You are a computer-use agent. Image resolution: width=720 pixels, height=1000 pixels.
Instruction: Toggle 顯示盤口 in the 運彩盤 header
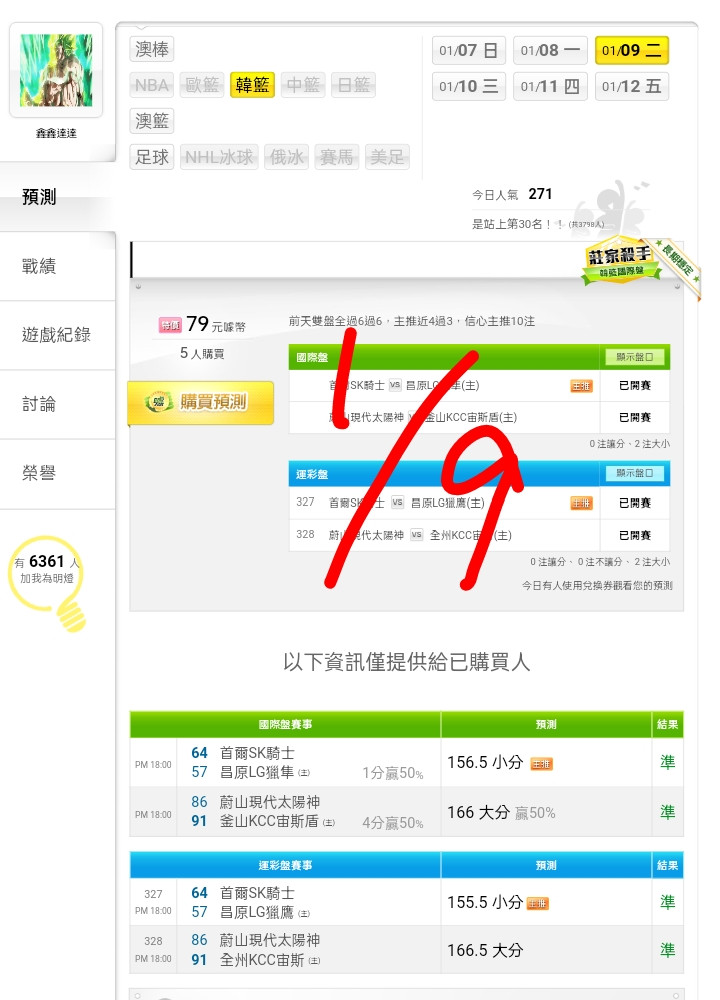click(634, 473)
